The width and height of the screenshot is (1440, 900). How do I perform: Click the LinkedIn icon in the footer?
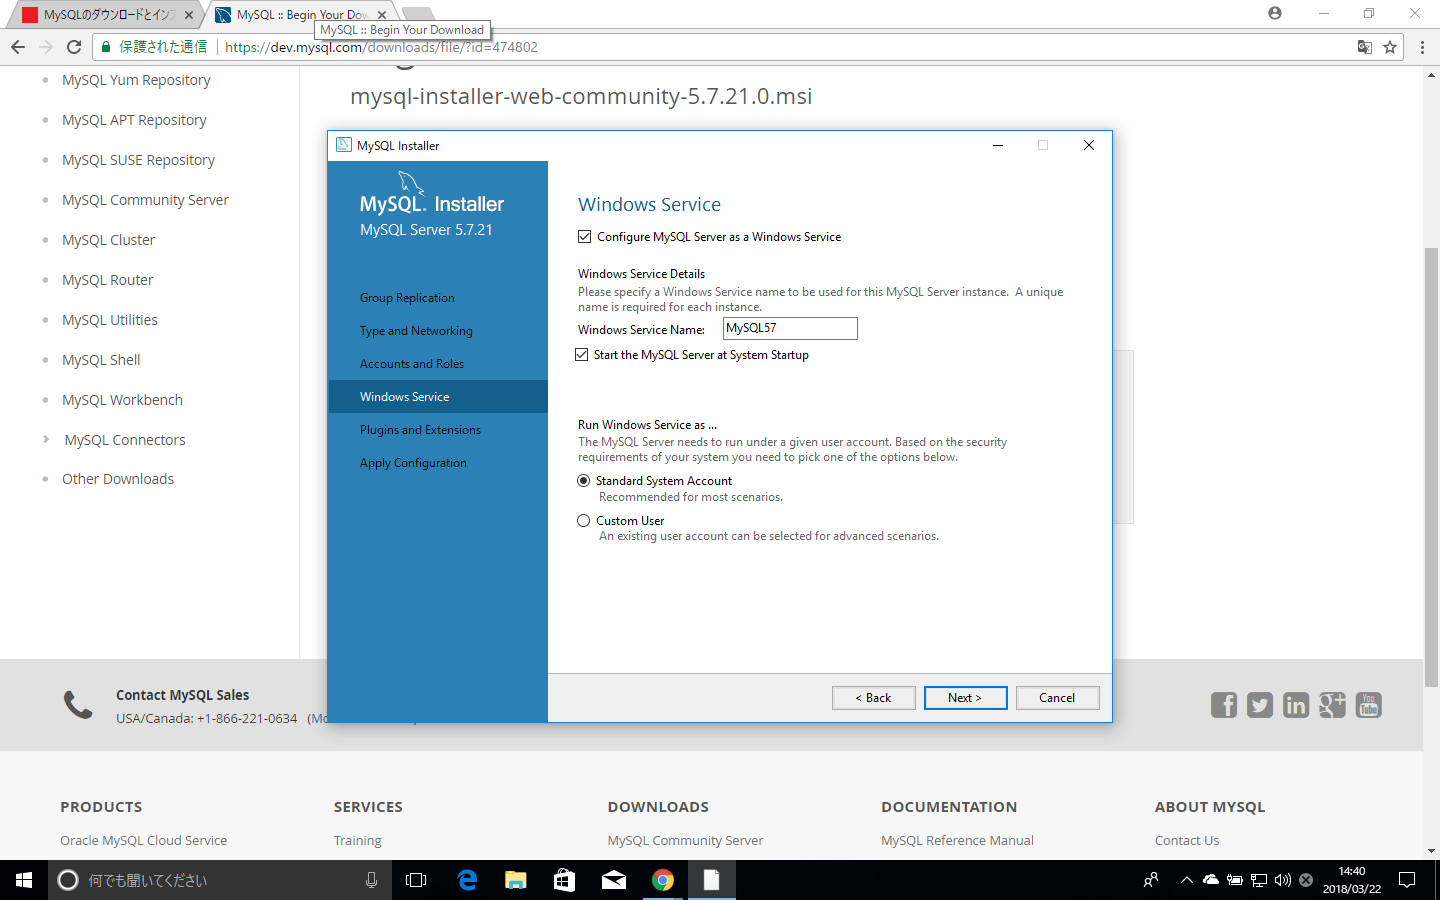1296,705
